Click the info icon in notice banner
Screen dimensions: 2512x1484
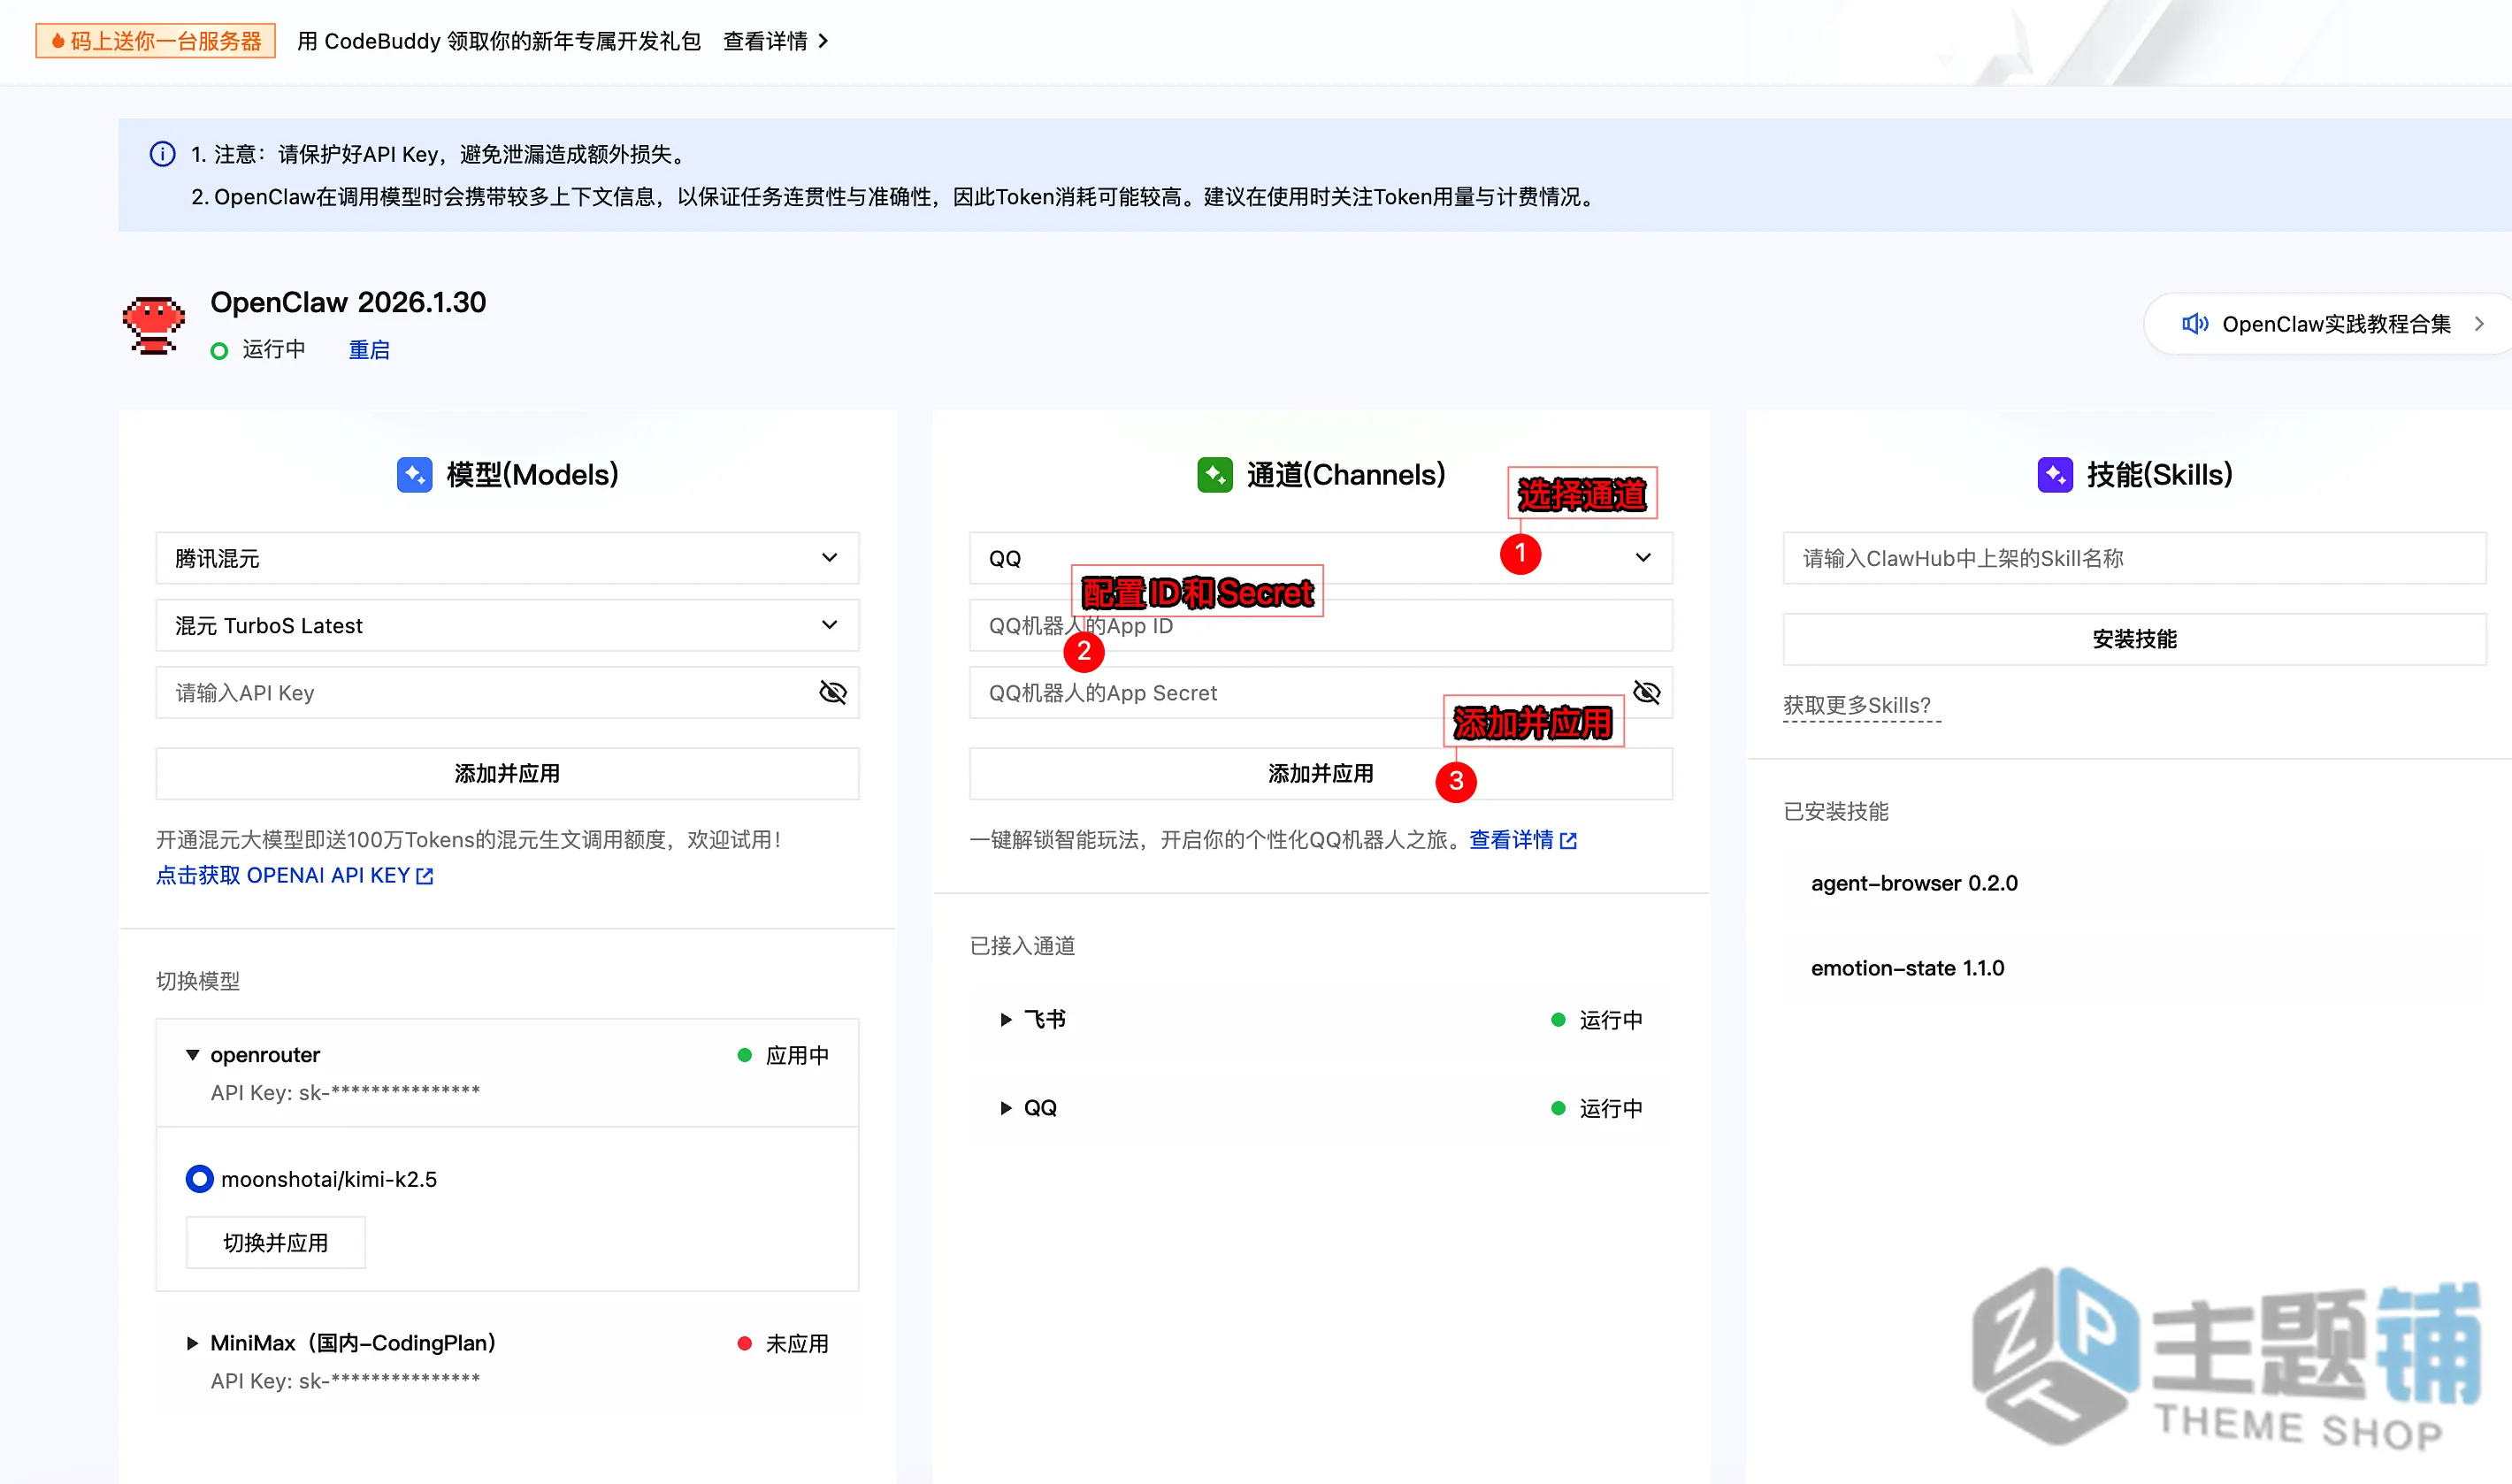(x=162, y=154)
